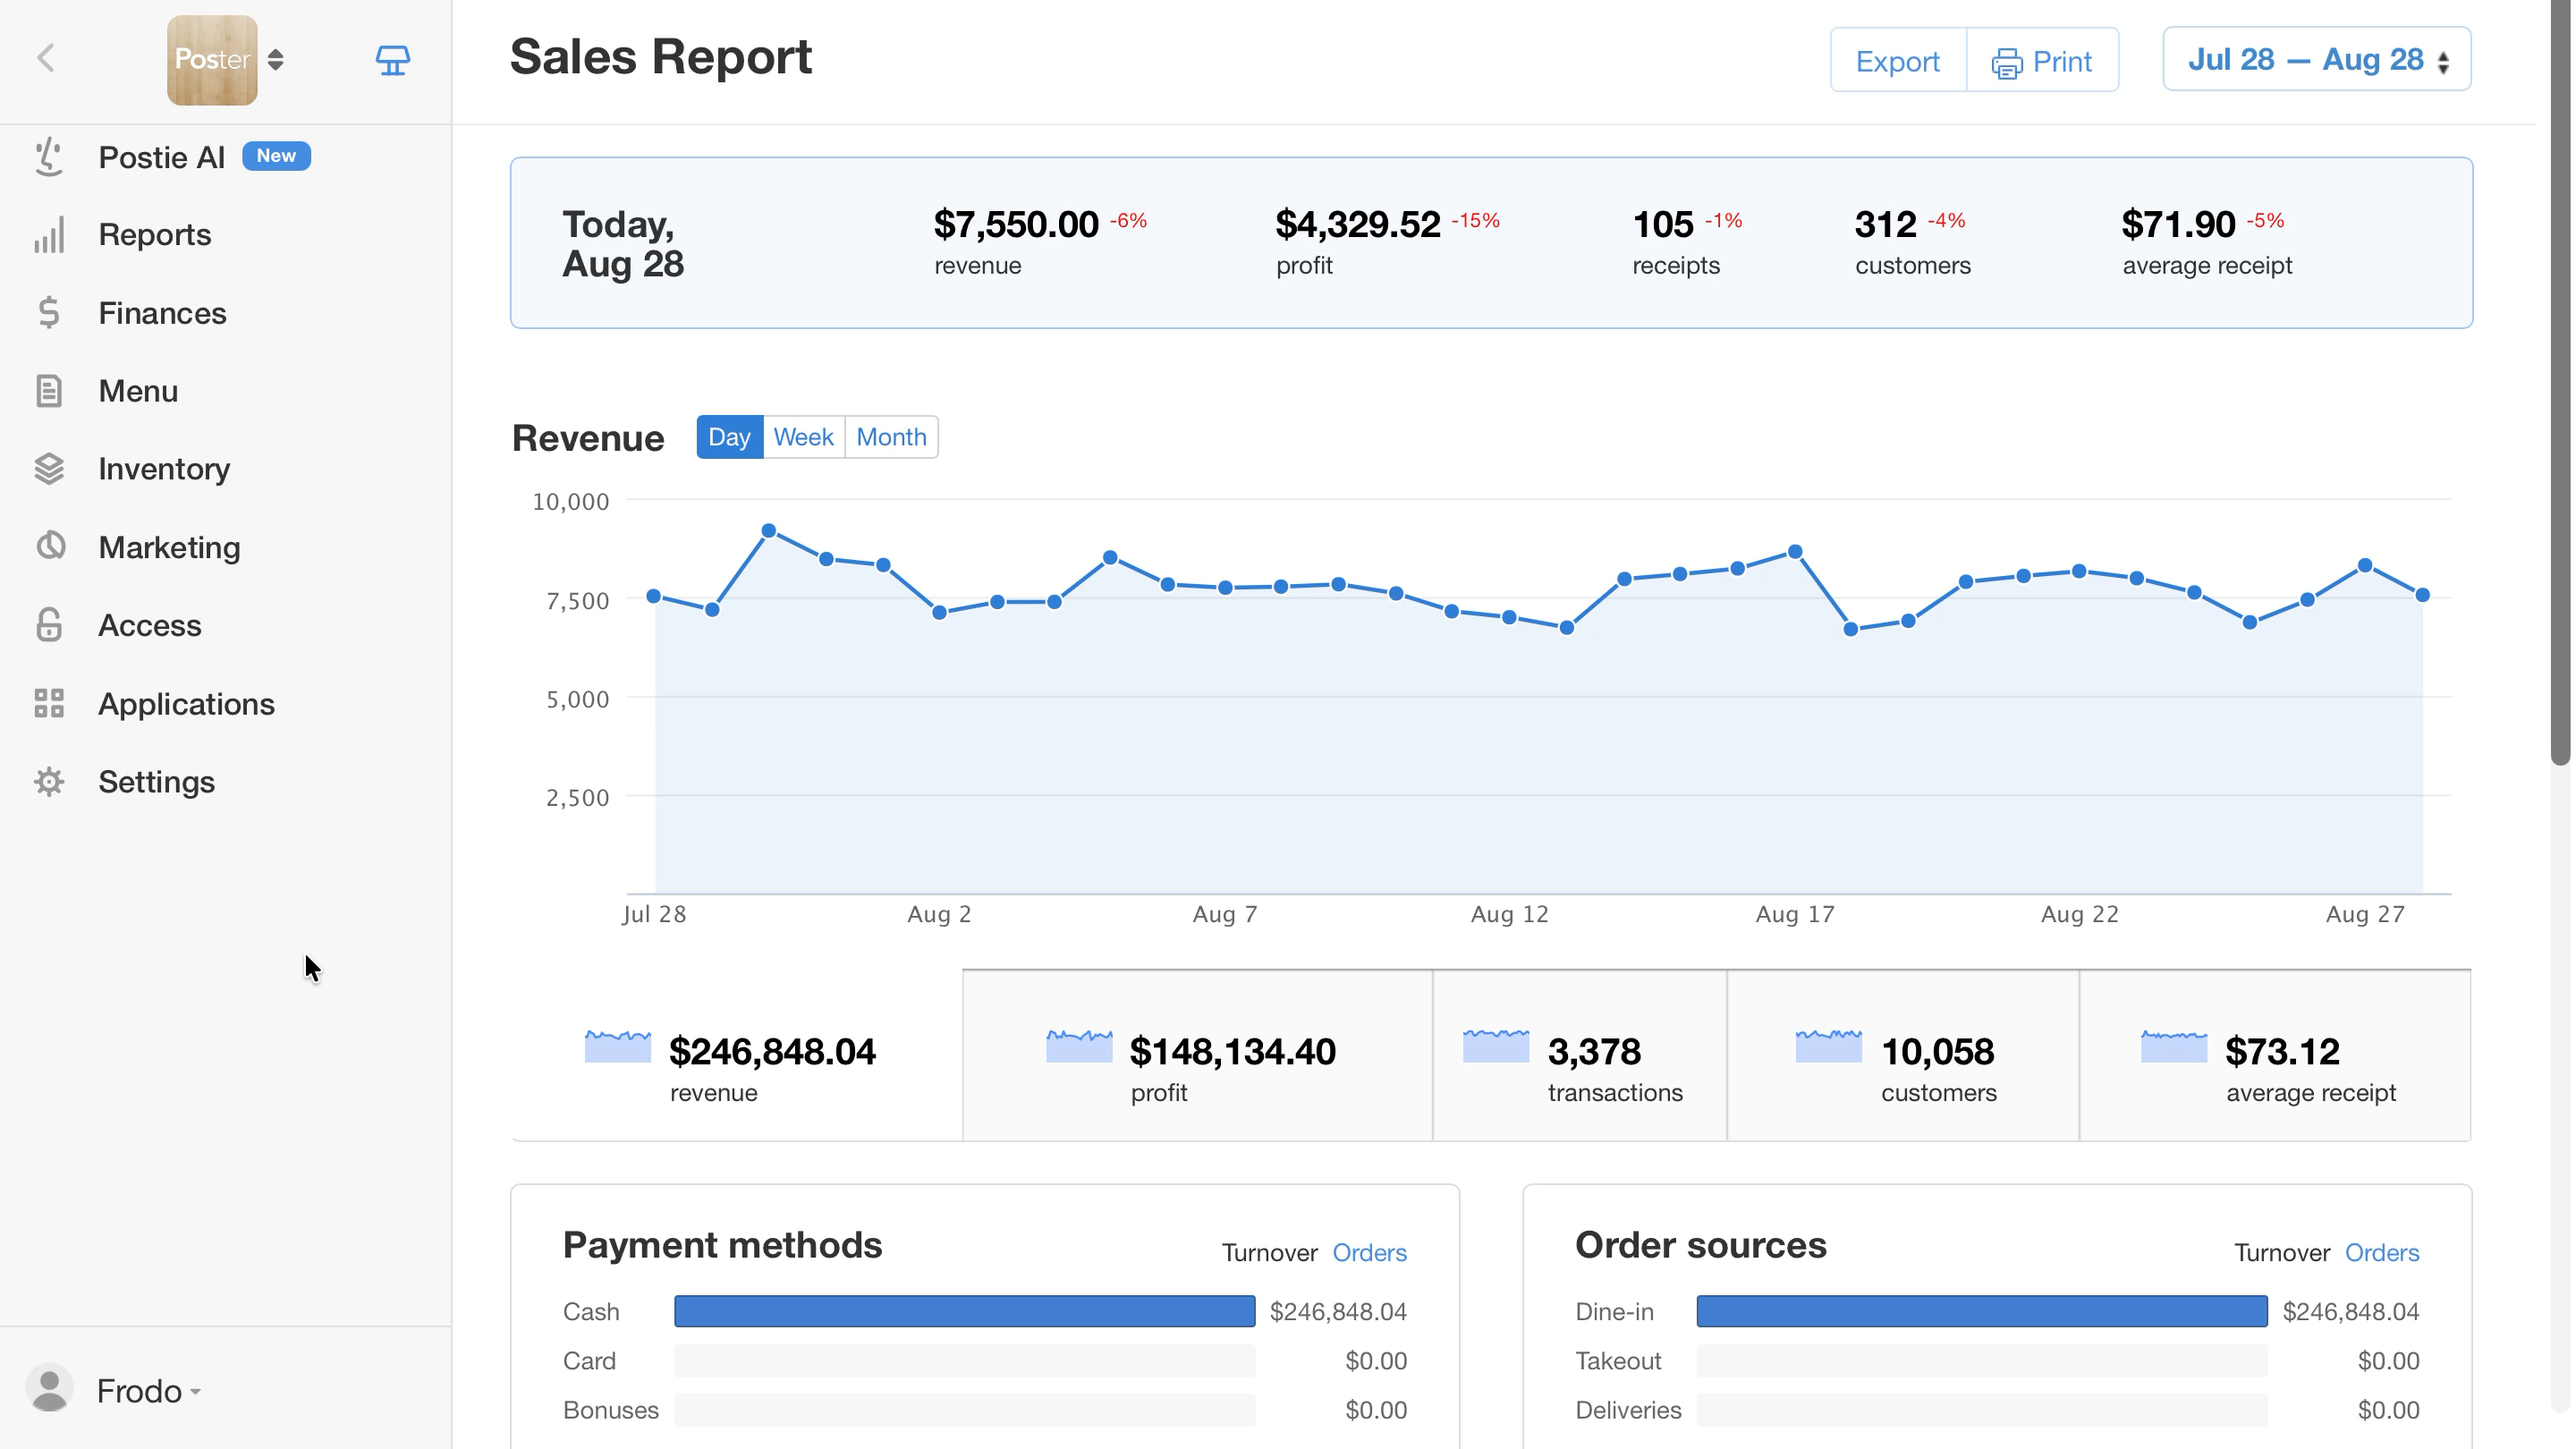Click the page vertical scrollbar

2561,380
